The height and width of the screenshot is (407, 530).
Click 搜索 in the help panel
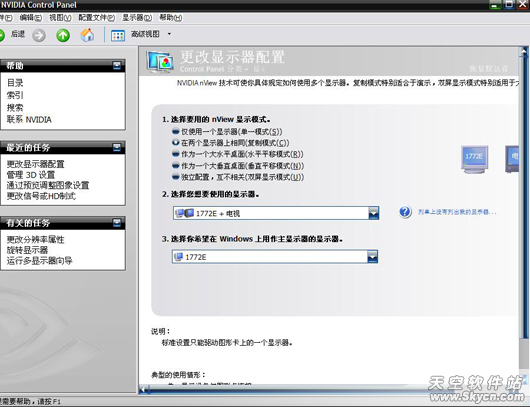(x=15, y=107)
